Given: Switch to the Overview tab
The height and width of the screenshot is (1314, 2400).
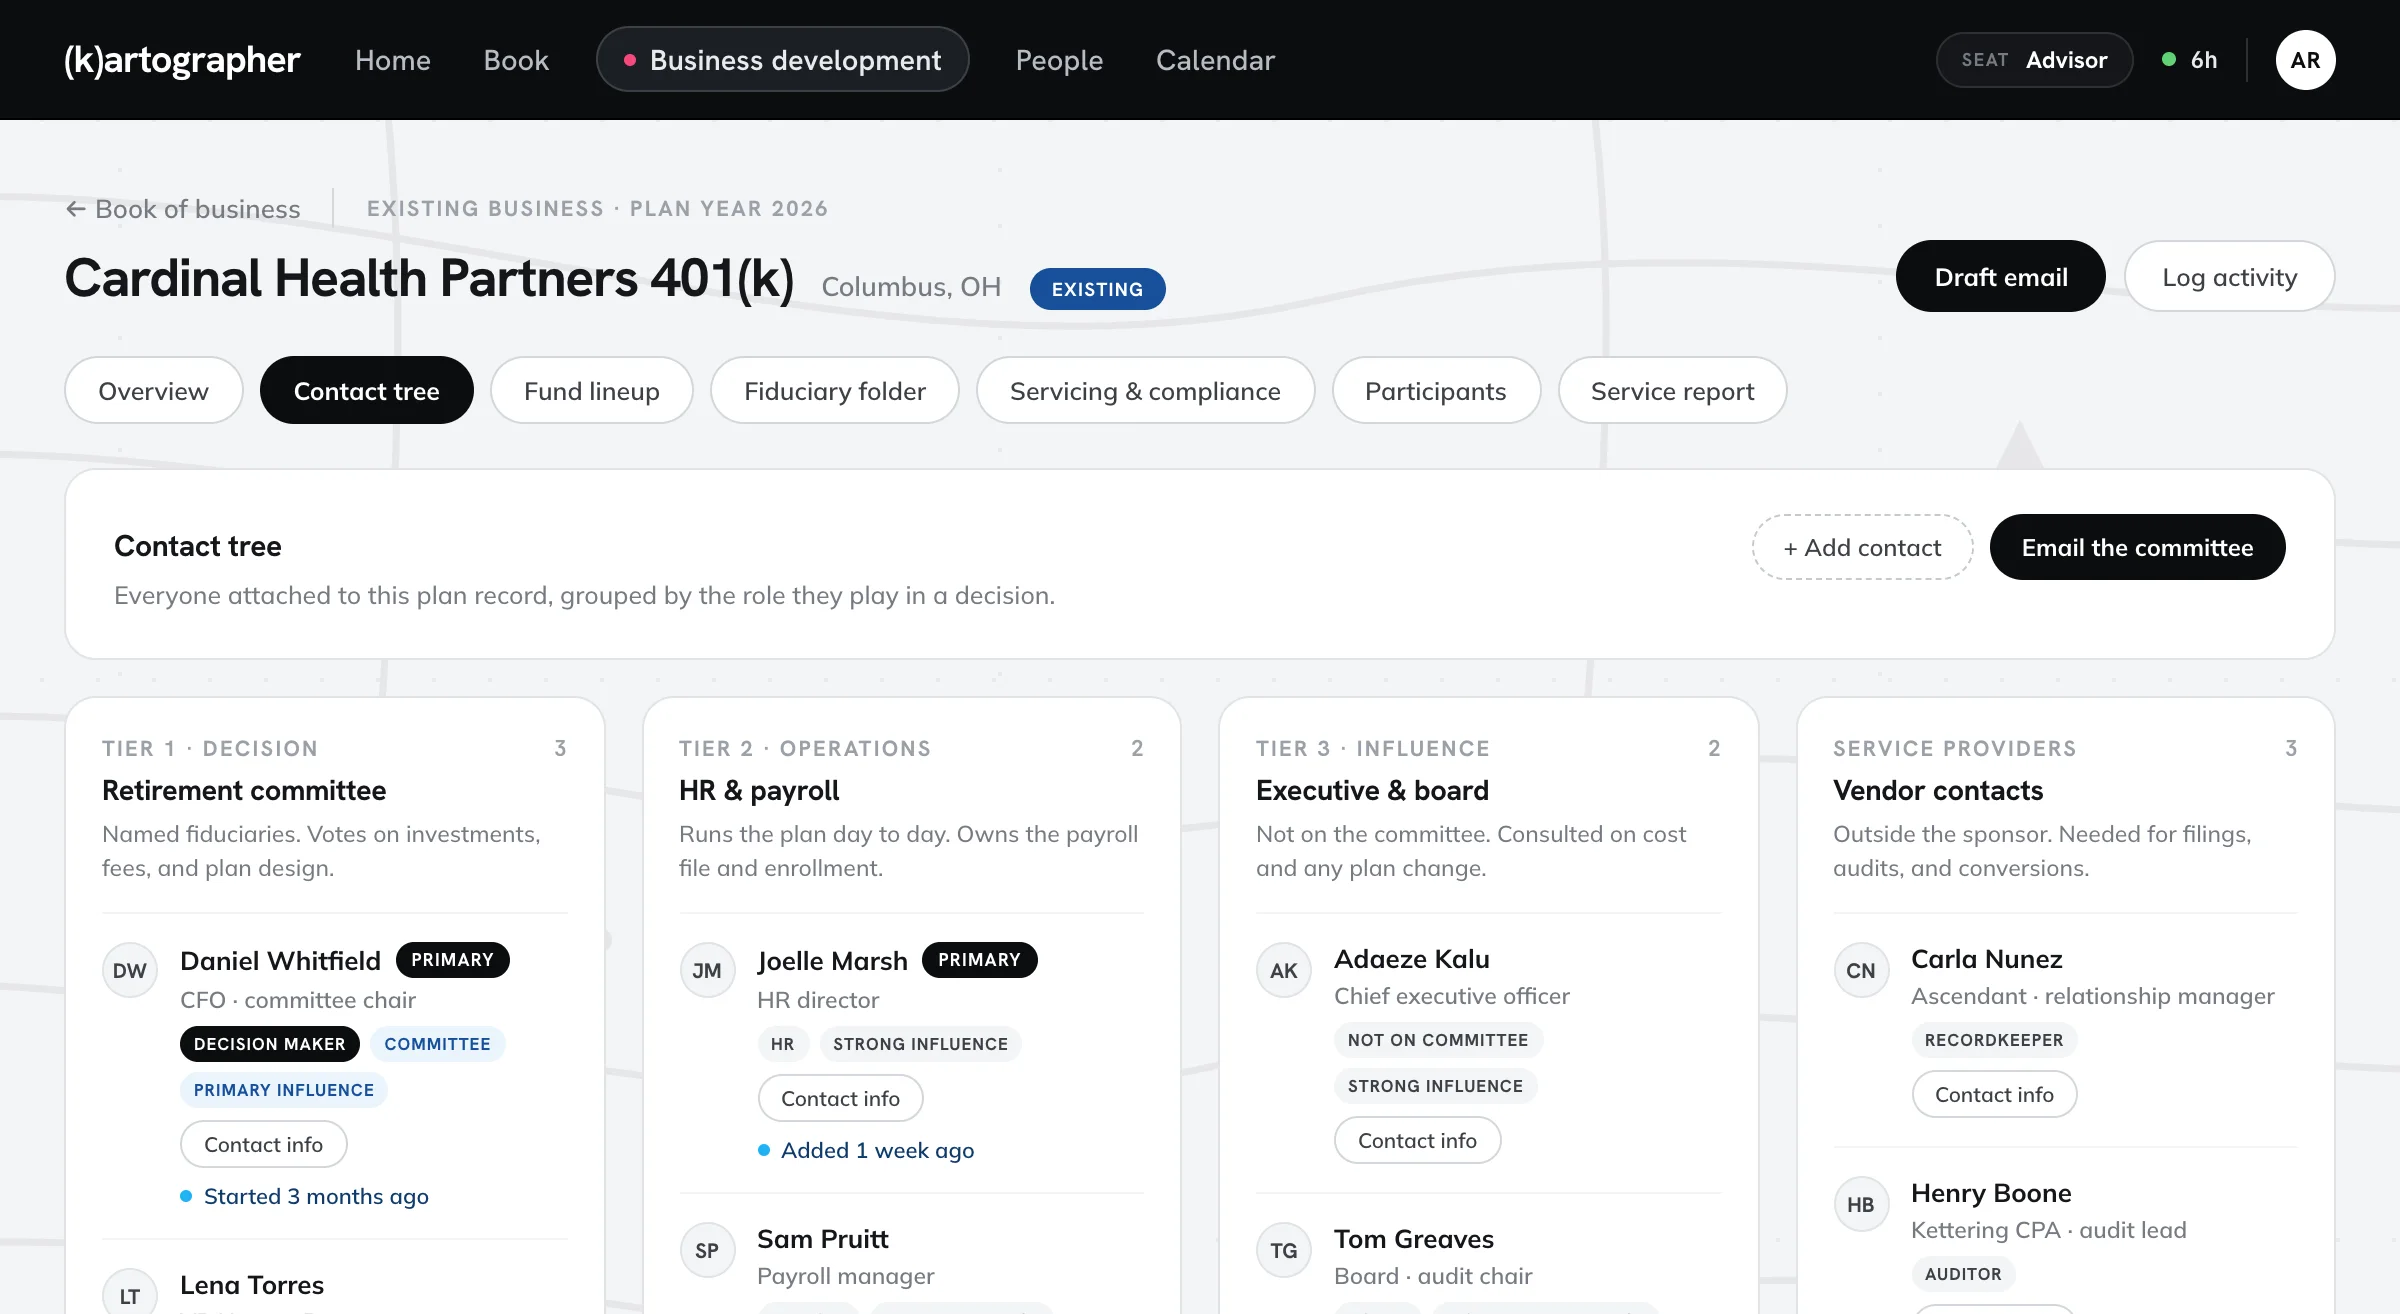Looking at the screenshot, I should click(x=154, y=390).
